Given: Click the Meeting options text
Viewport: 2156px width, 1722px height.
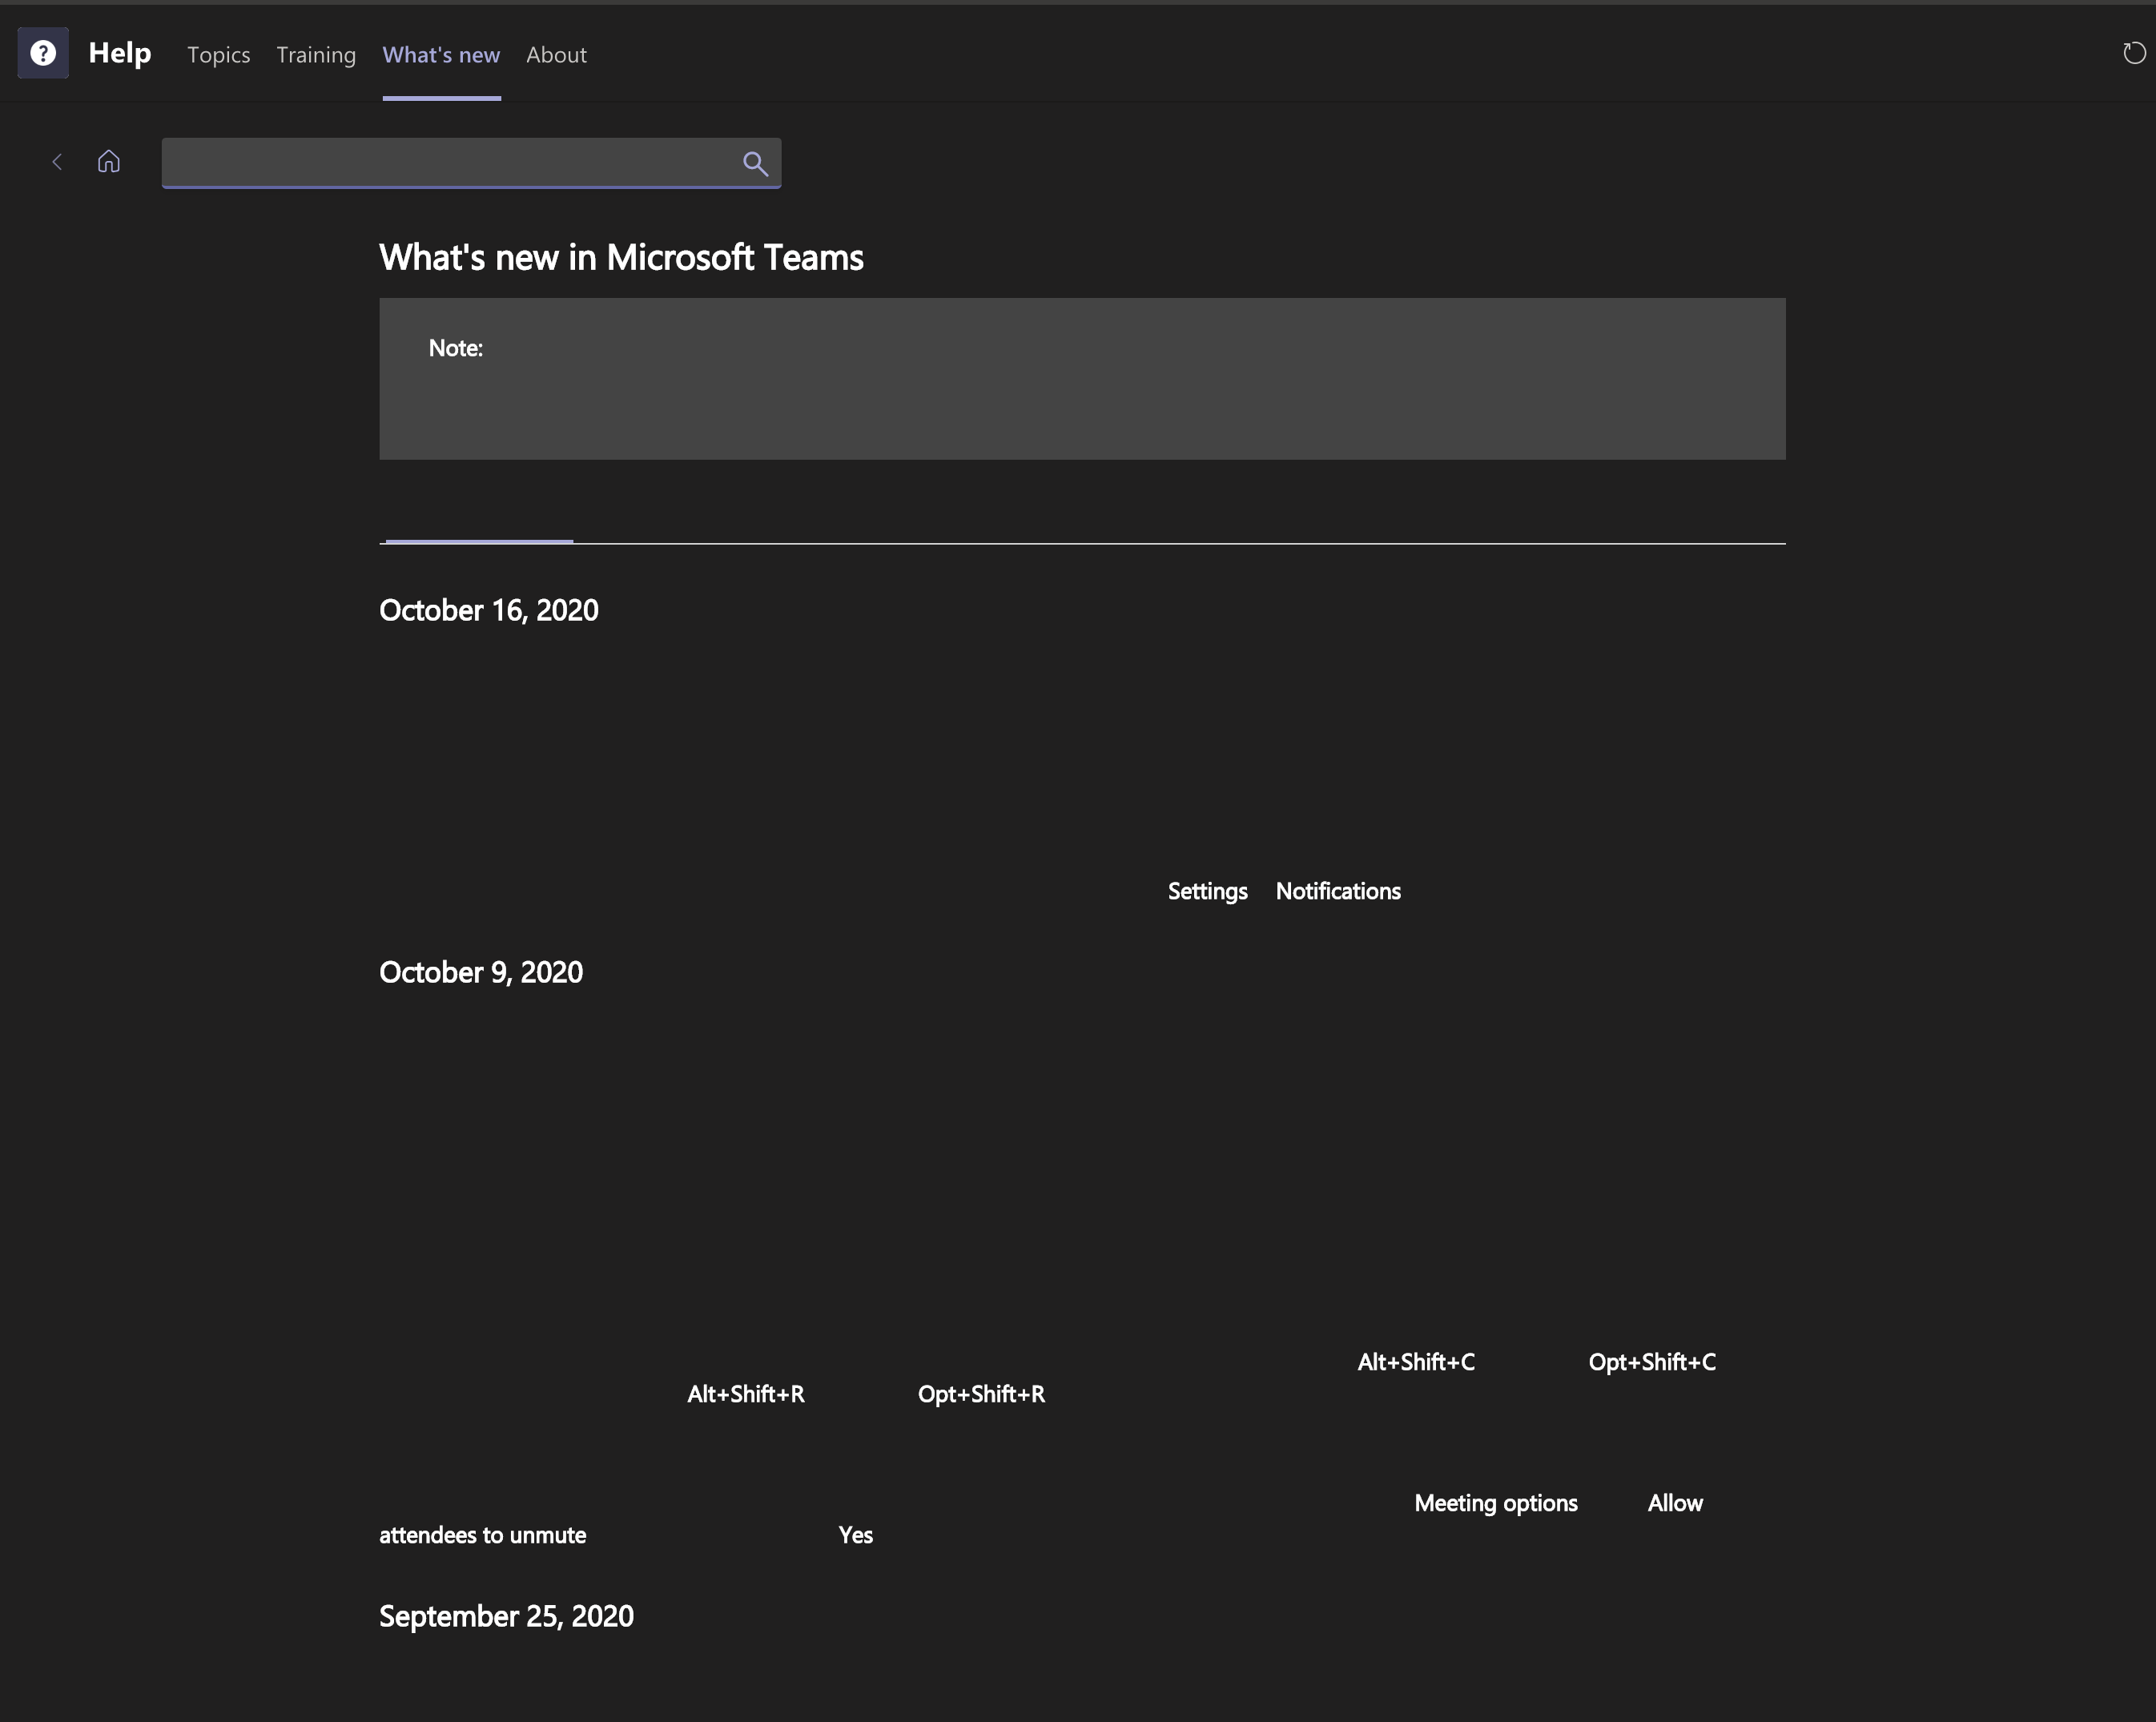Looking at the screenshot, I should (1496, 1503).
